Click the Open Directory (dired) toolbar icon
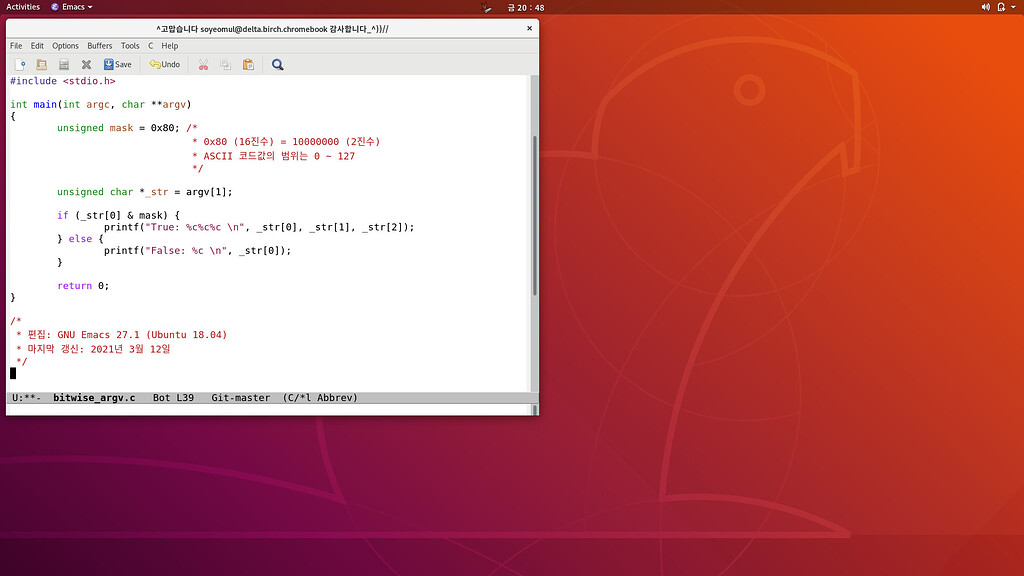The height and width of the screenshot is (576, 1024). click(63, 64)
